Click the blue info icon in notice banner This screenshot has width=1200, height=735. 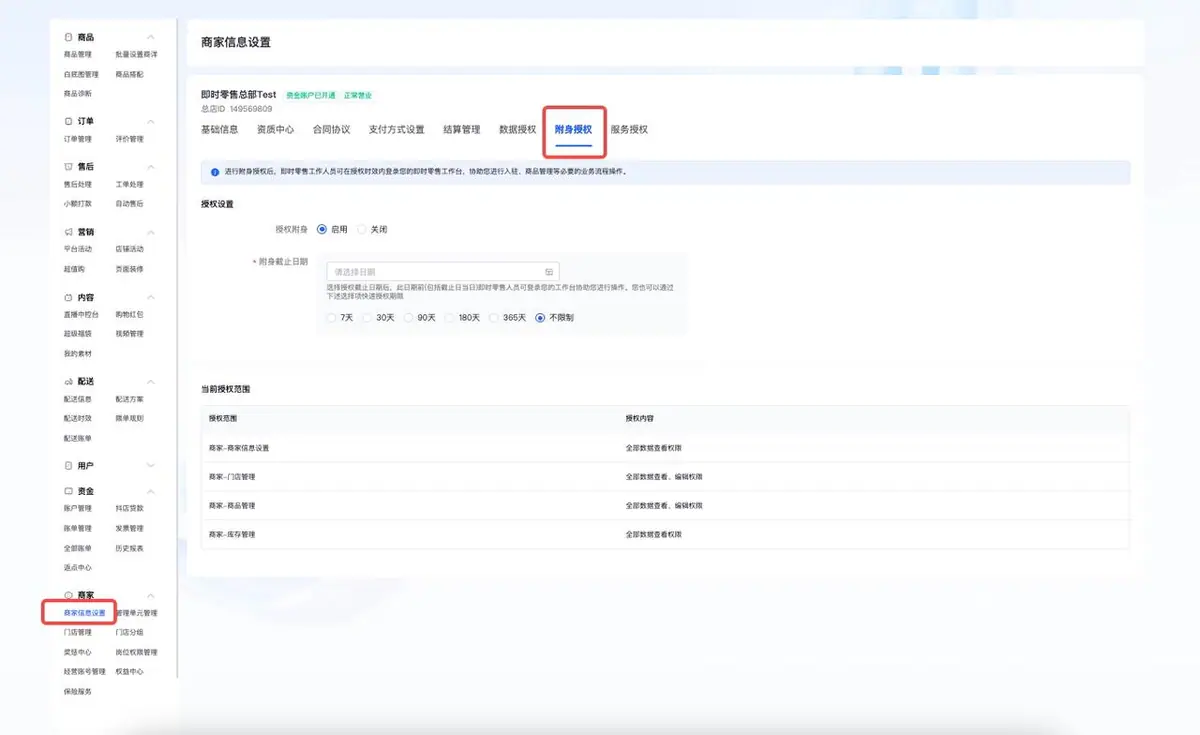pos(215,172)
